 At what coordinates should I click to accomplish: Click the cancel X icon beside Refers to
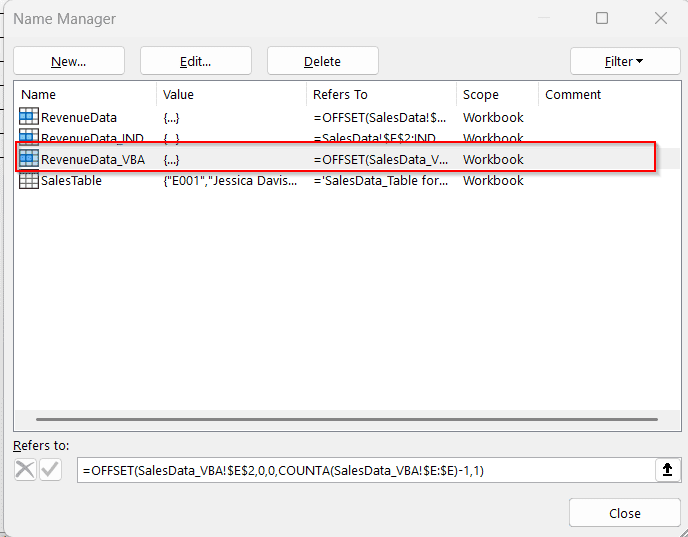25,470
